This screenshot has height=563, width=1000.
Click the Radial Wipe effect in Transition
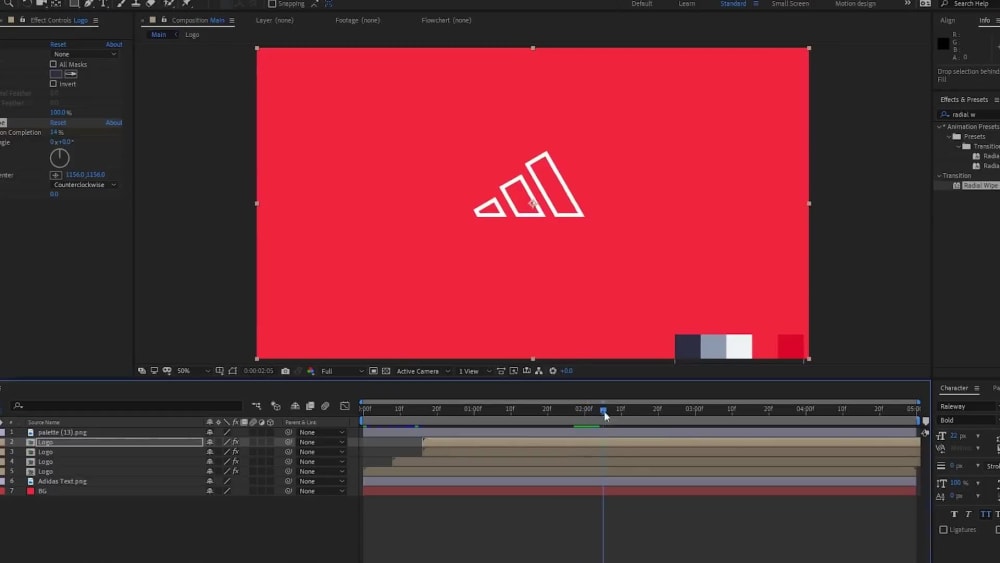click(980, 186)
